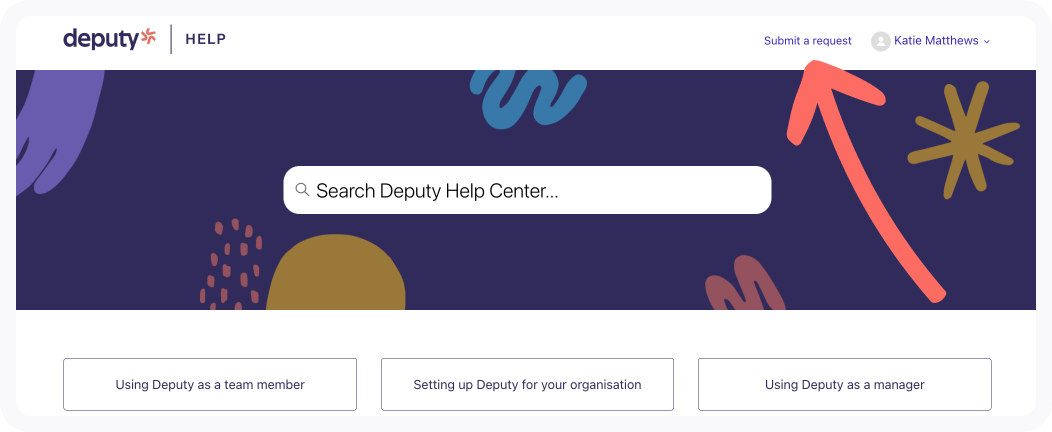
Task: Click the grey user avatar icon
Action: pos(880,41)
